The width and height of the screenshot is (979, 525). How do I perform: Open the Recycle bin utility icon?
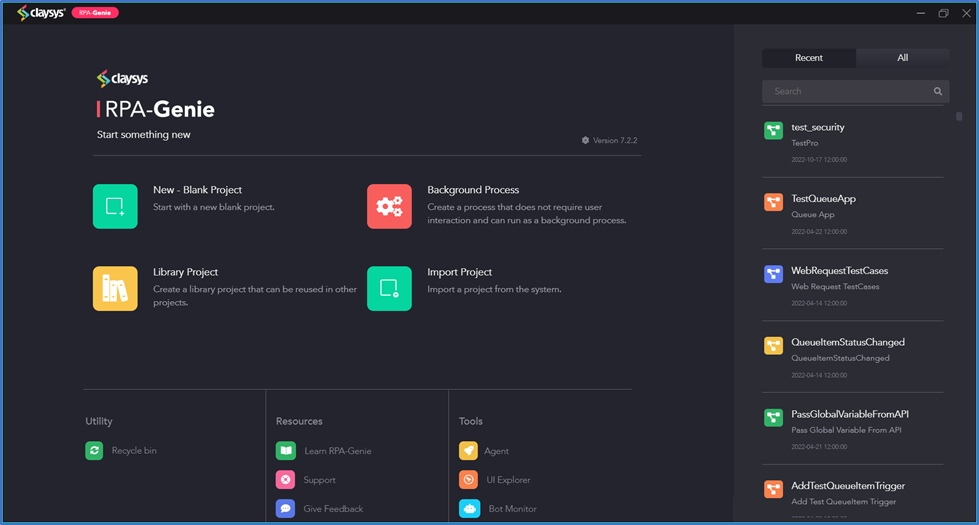click(x=94, y=450)
